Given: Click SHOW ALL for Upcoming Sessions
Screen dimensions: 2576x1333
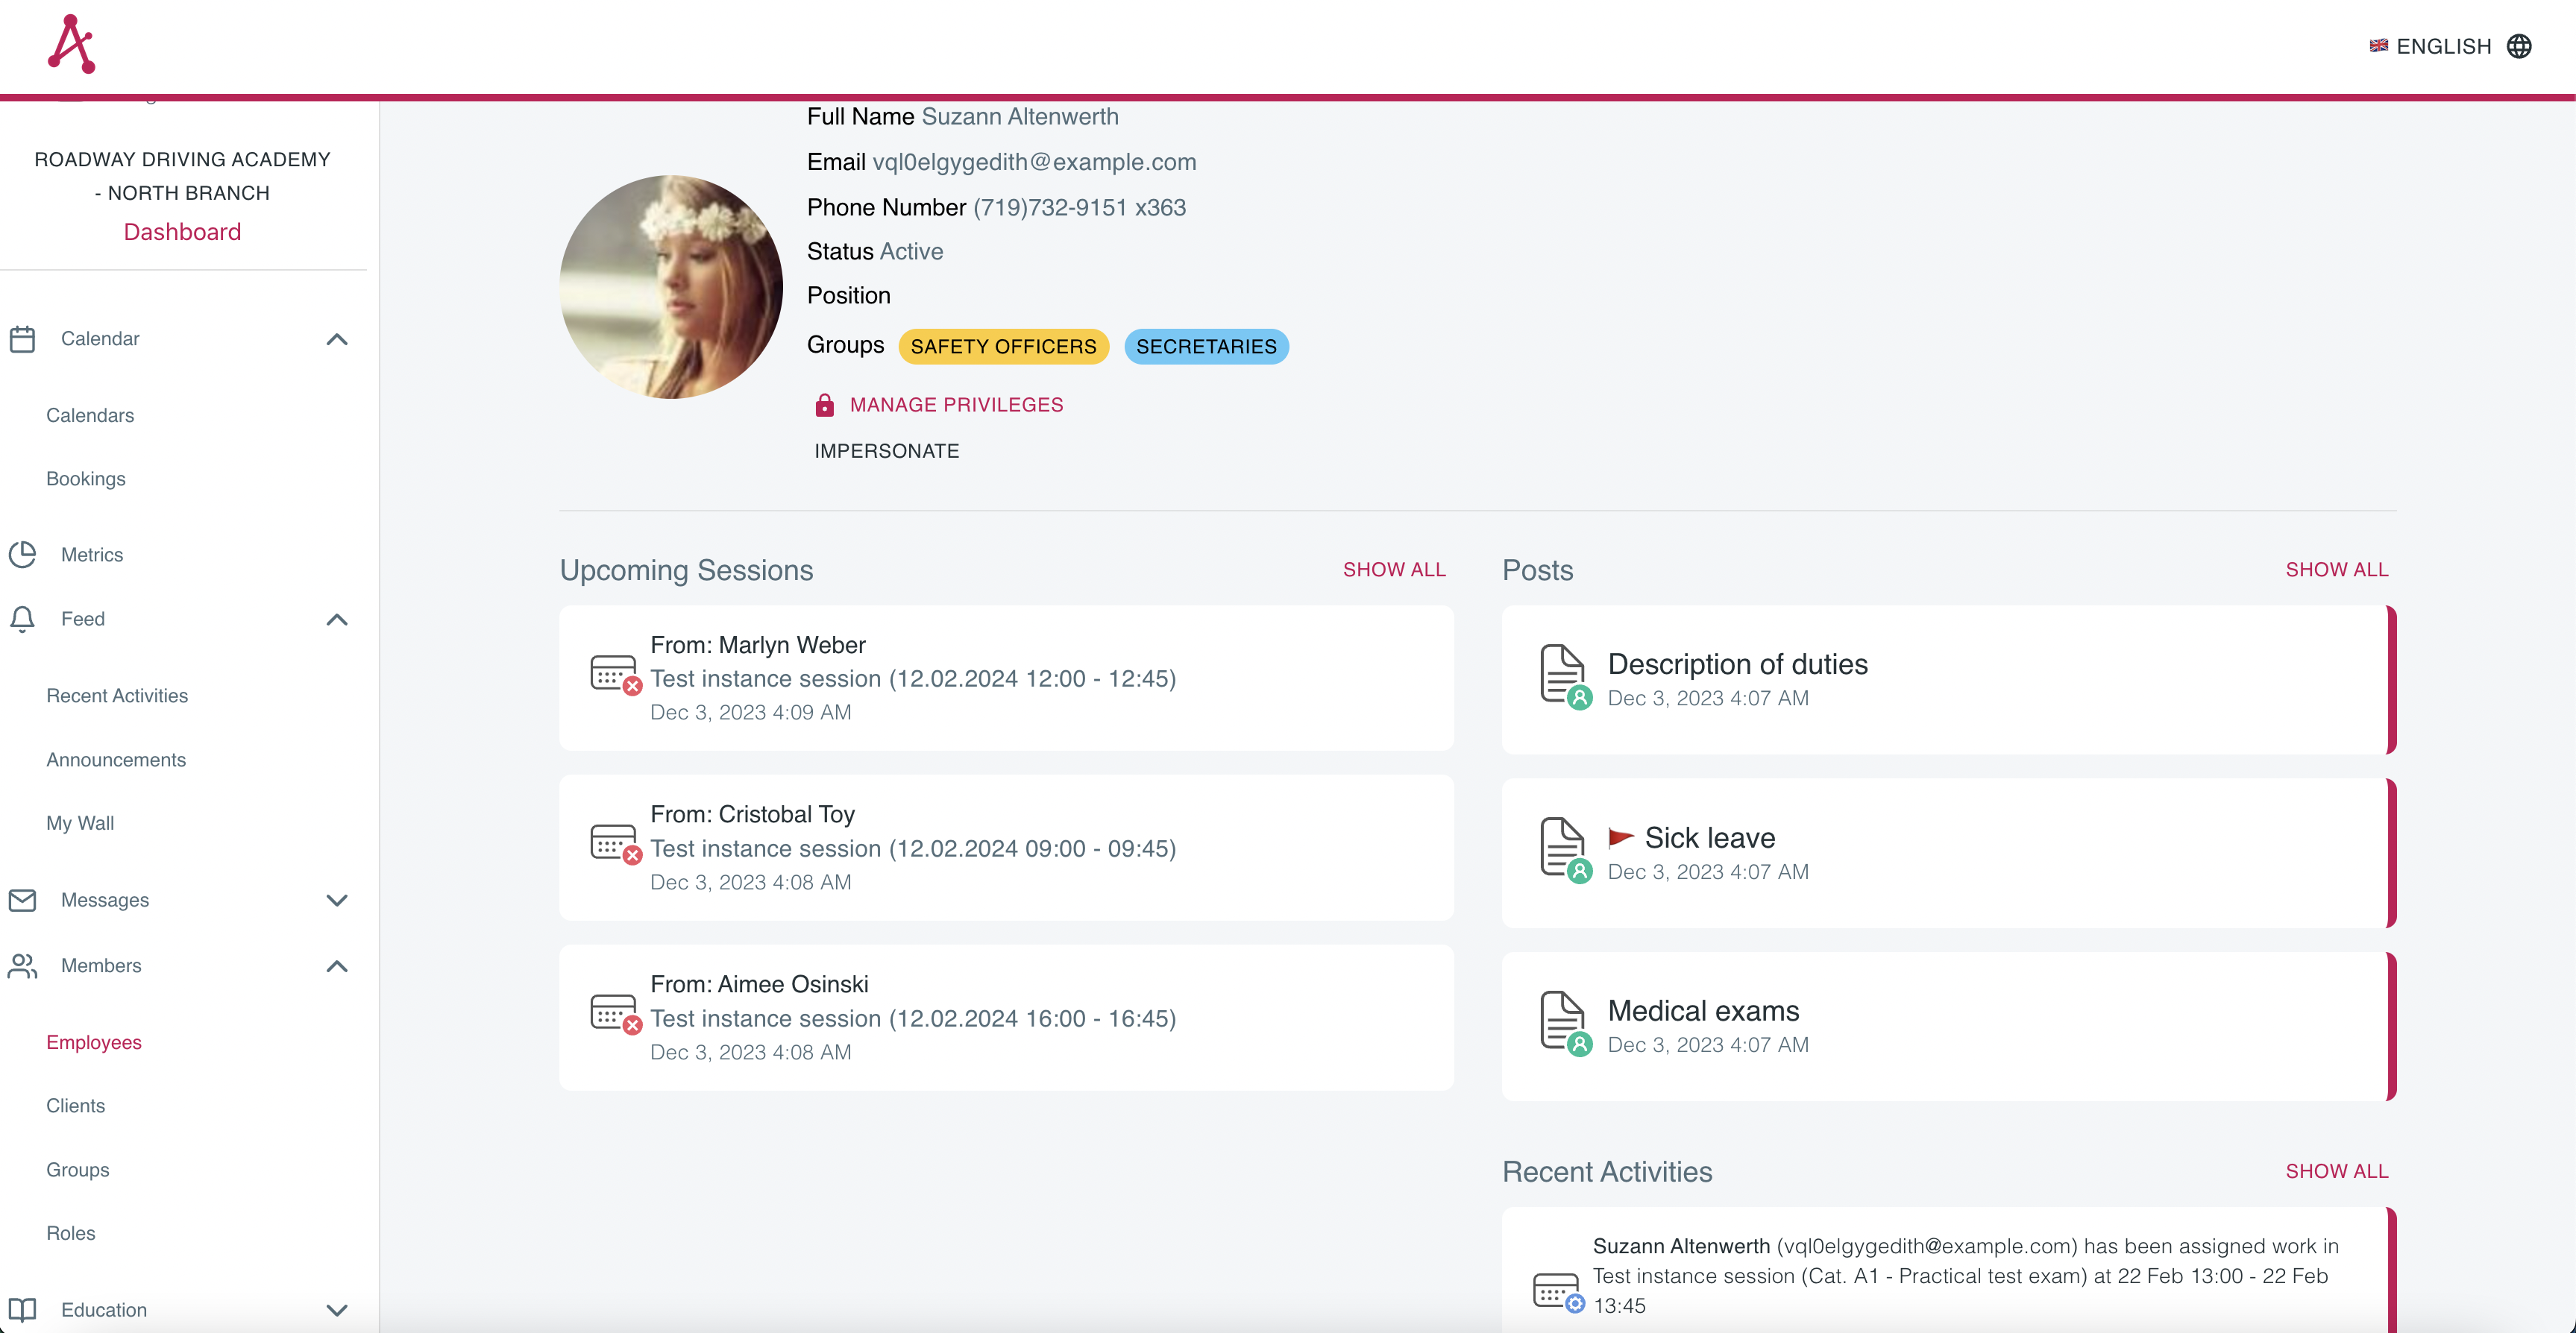Looking at the screenshot, I should pos(1394,569).
